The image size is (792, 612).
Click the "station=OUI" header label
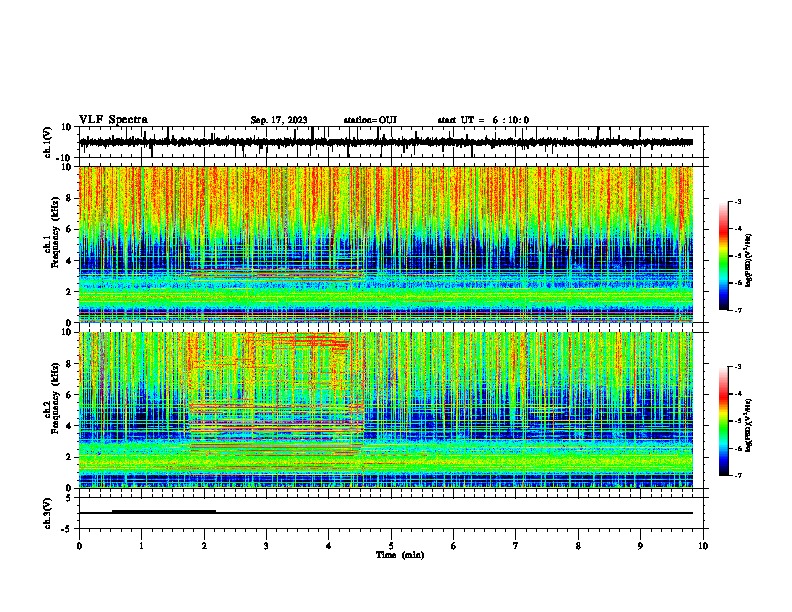click(370, 120)
